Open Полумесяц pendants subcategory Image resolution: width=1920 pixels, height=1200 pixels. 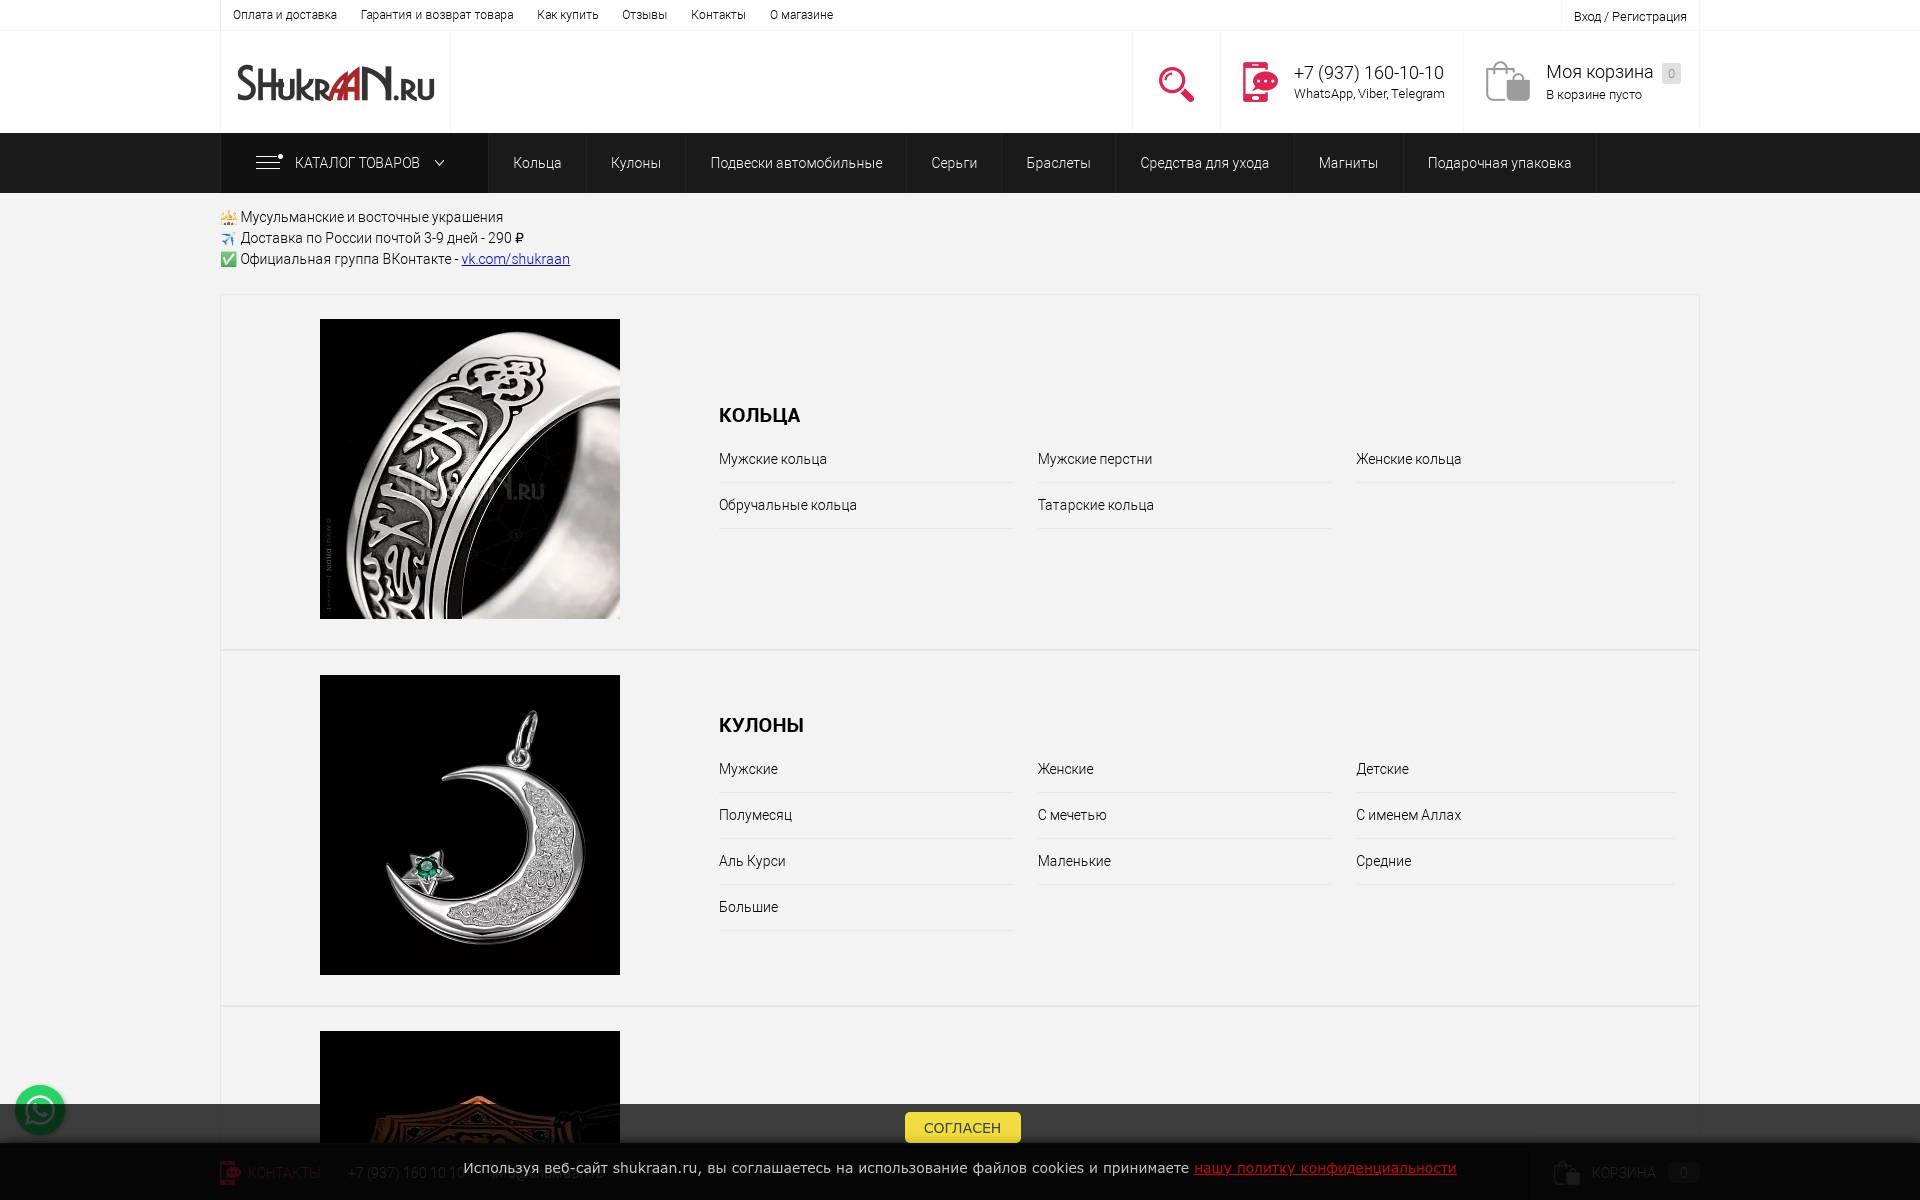(x=755, y=815)
